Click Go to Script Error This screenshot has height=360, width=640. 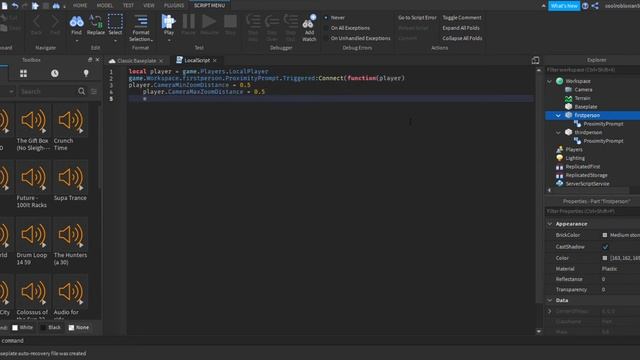(417, 18)
